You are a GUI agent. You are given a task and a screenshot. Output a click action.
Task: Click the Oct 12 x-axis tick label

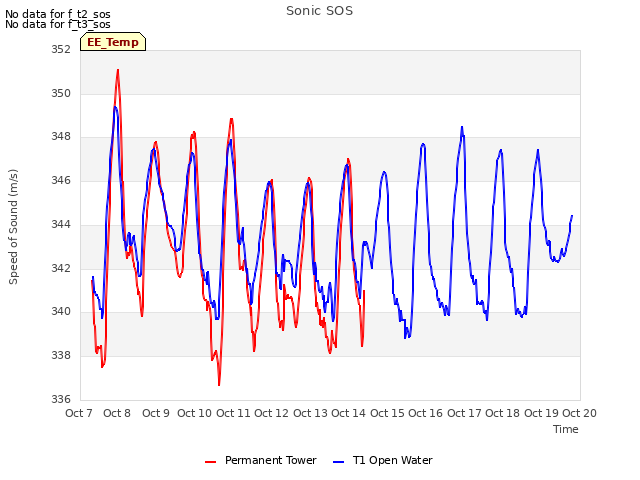click(x=271, y=413)
